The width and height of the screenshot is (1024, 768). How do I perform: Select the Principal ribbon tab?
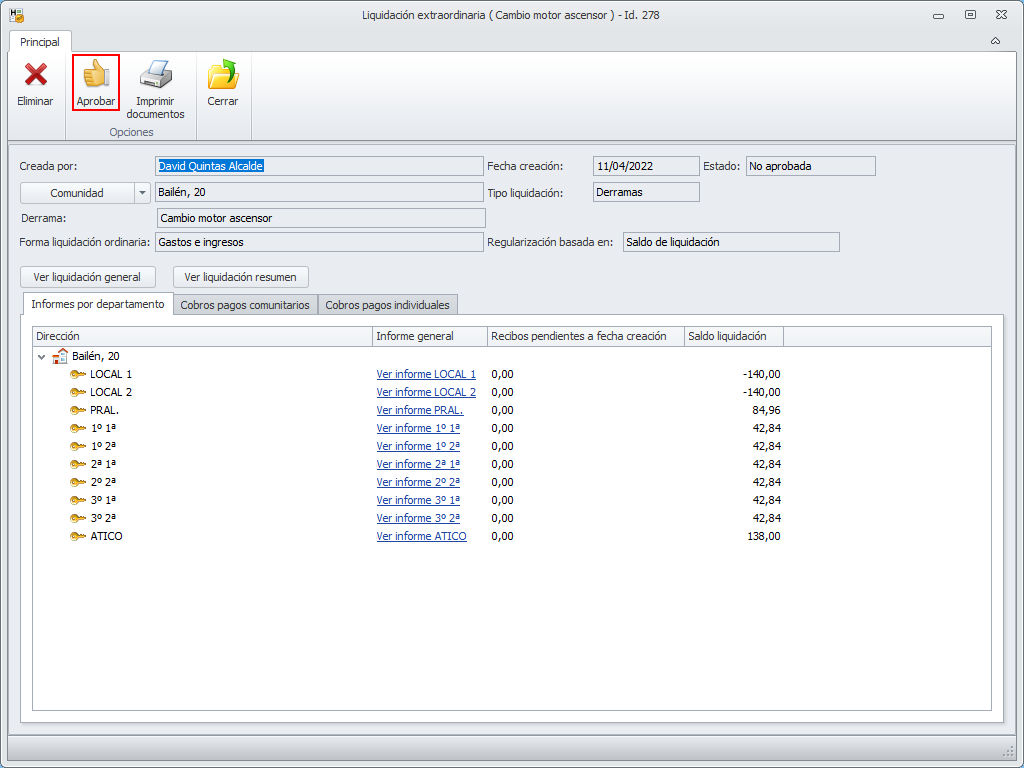click(x=40, y=42)
